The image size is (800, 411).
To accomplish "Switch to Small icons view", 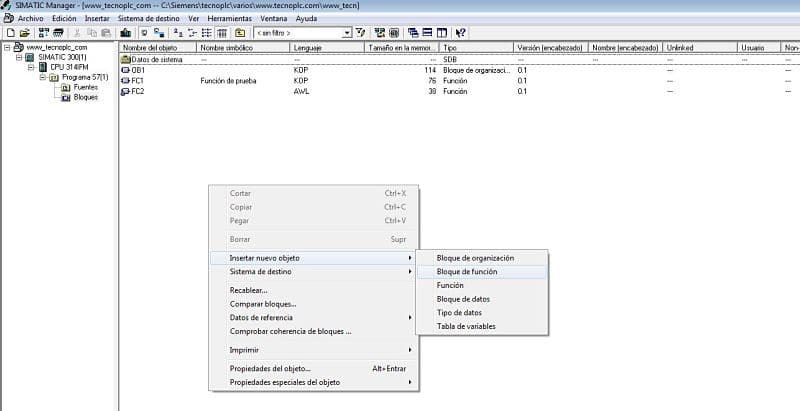I will click(x=192, y=33).
